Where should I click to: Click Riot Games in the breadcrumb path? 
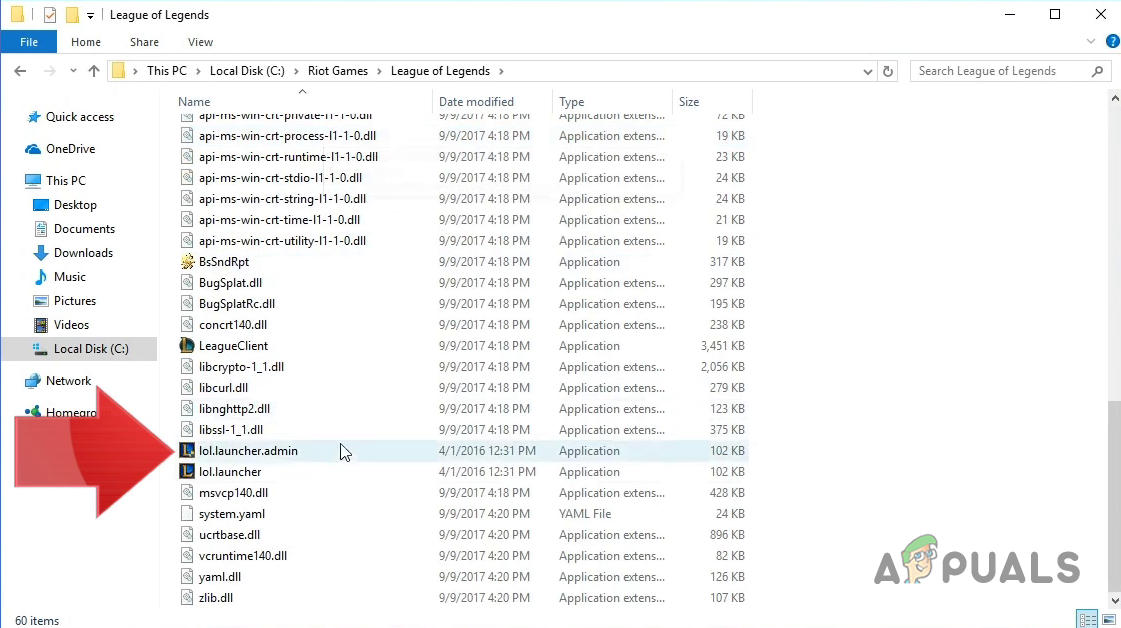tap(337, 71)
